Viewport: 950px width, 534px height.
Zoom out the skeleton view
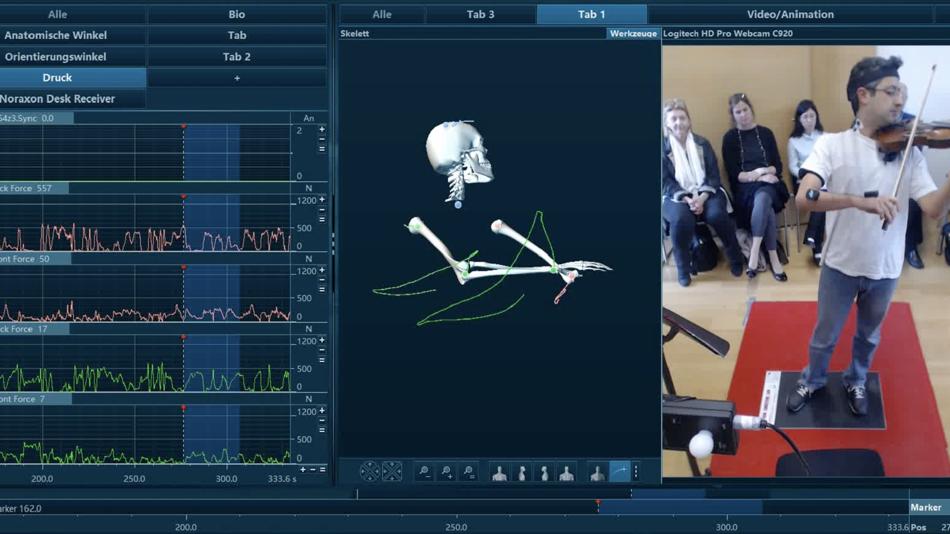(x=424, y=472)
